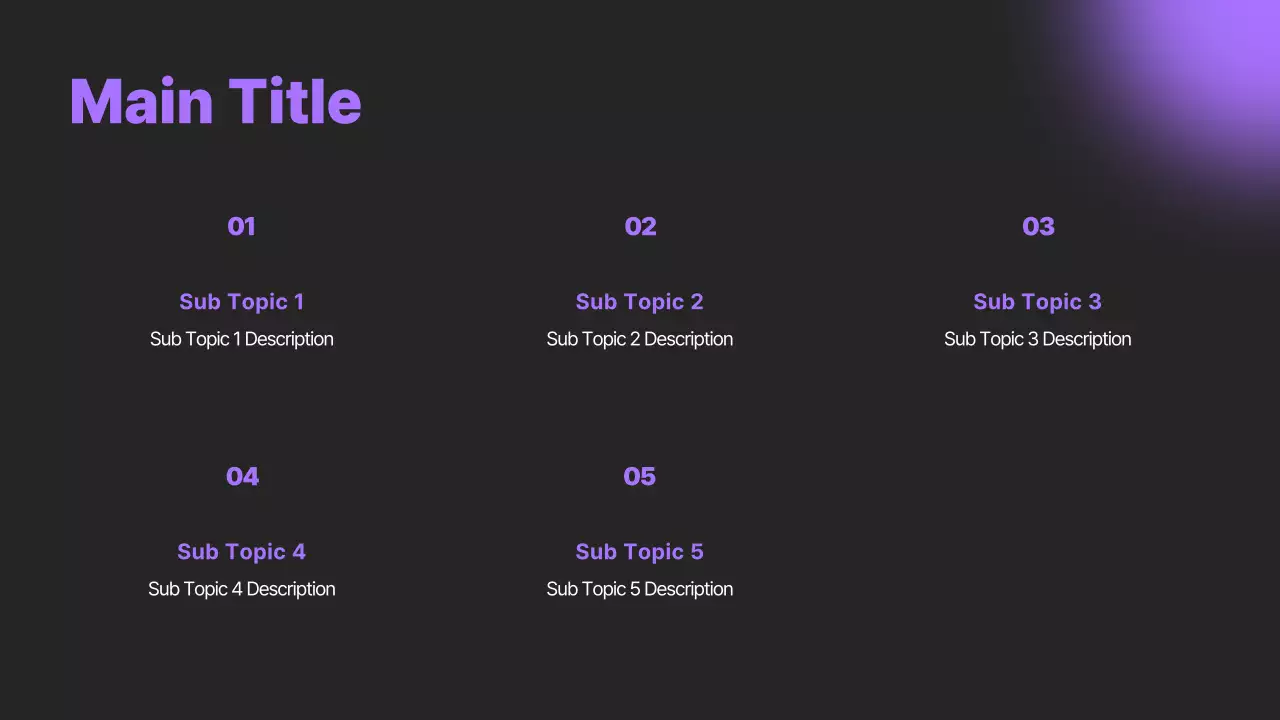Click the 'Sub Topic 5 Description' text
The width and height of the screenshot is (1280, 720).
coord(639,589)
